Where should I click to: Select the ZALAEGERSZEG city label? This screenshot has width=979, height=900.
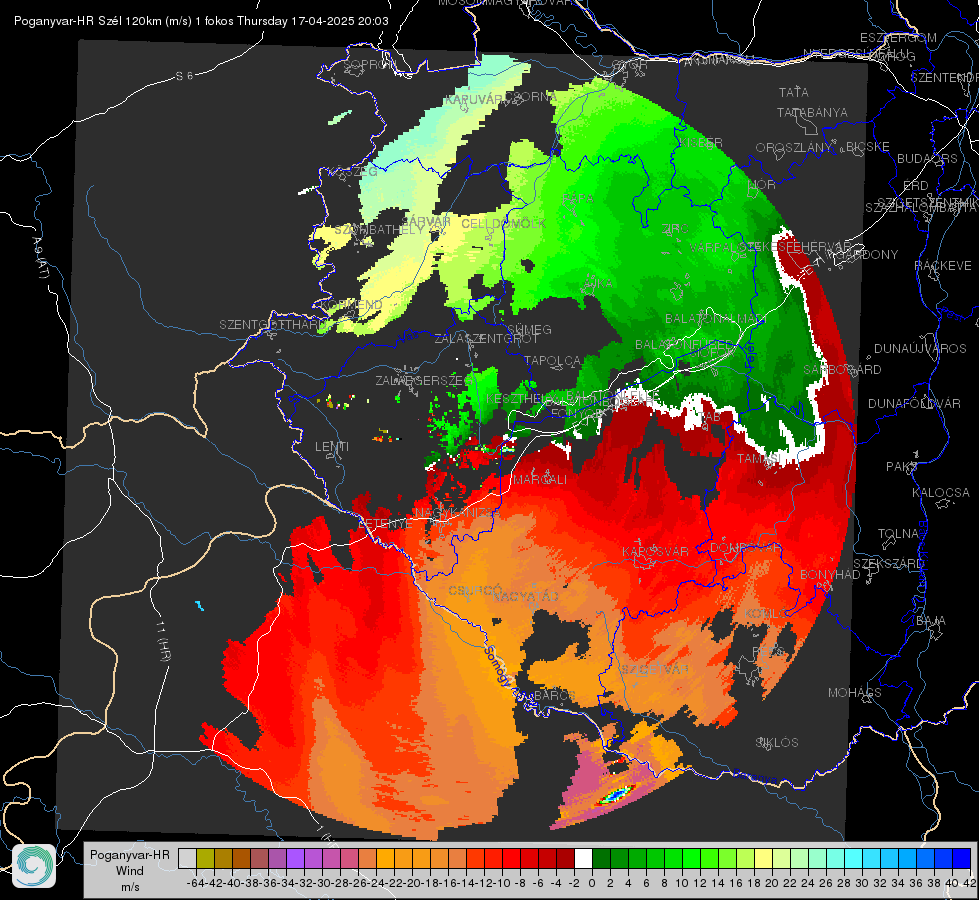423,380
